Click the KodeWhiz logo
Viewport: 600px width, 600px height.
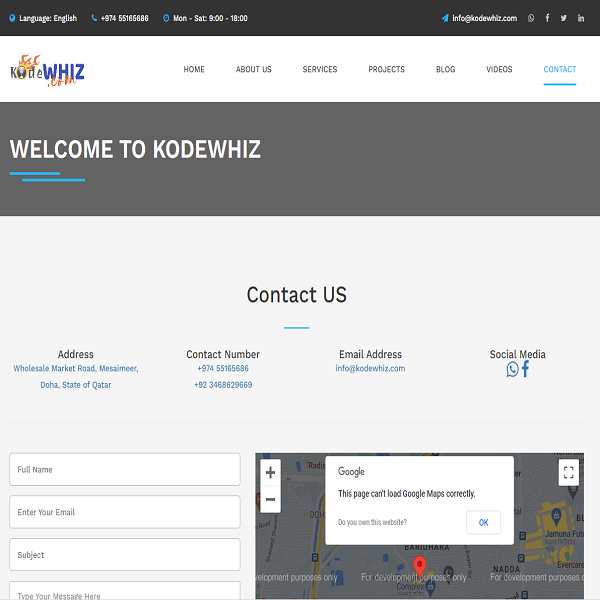click(x=47, y=71)
